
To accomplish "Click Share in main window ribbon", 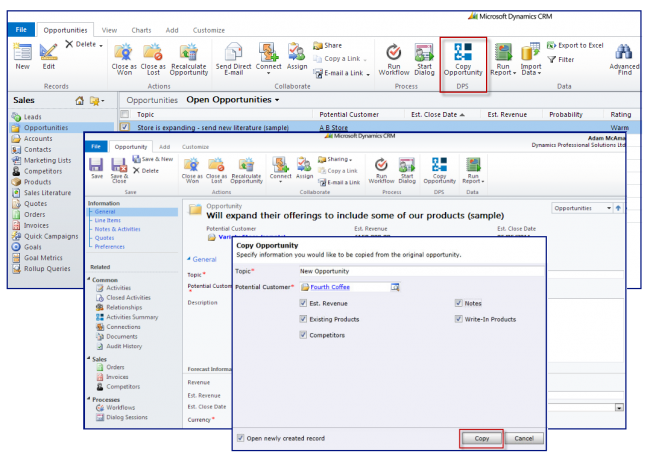I will click(x=327, y=45).
